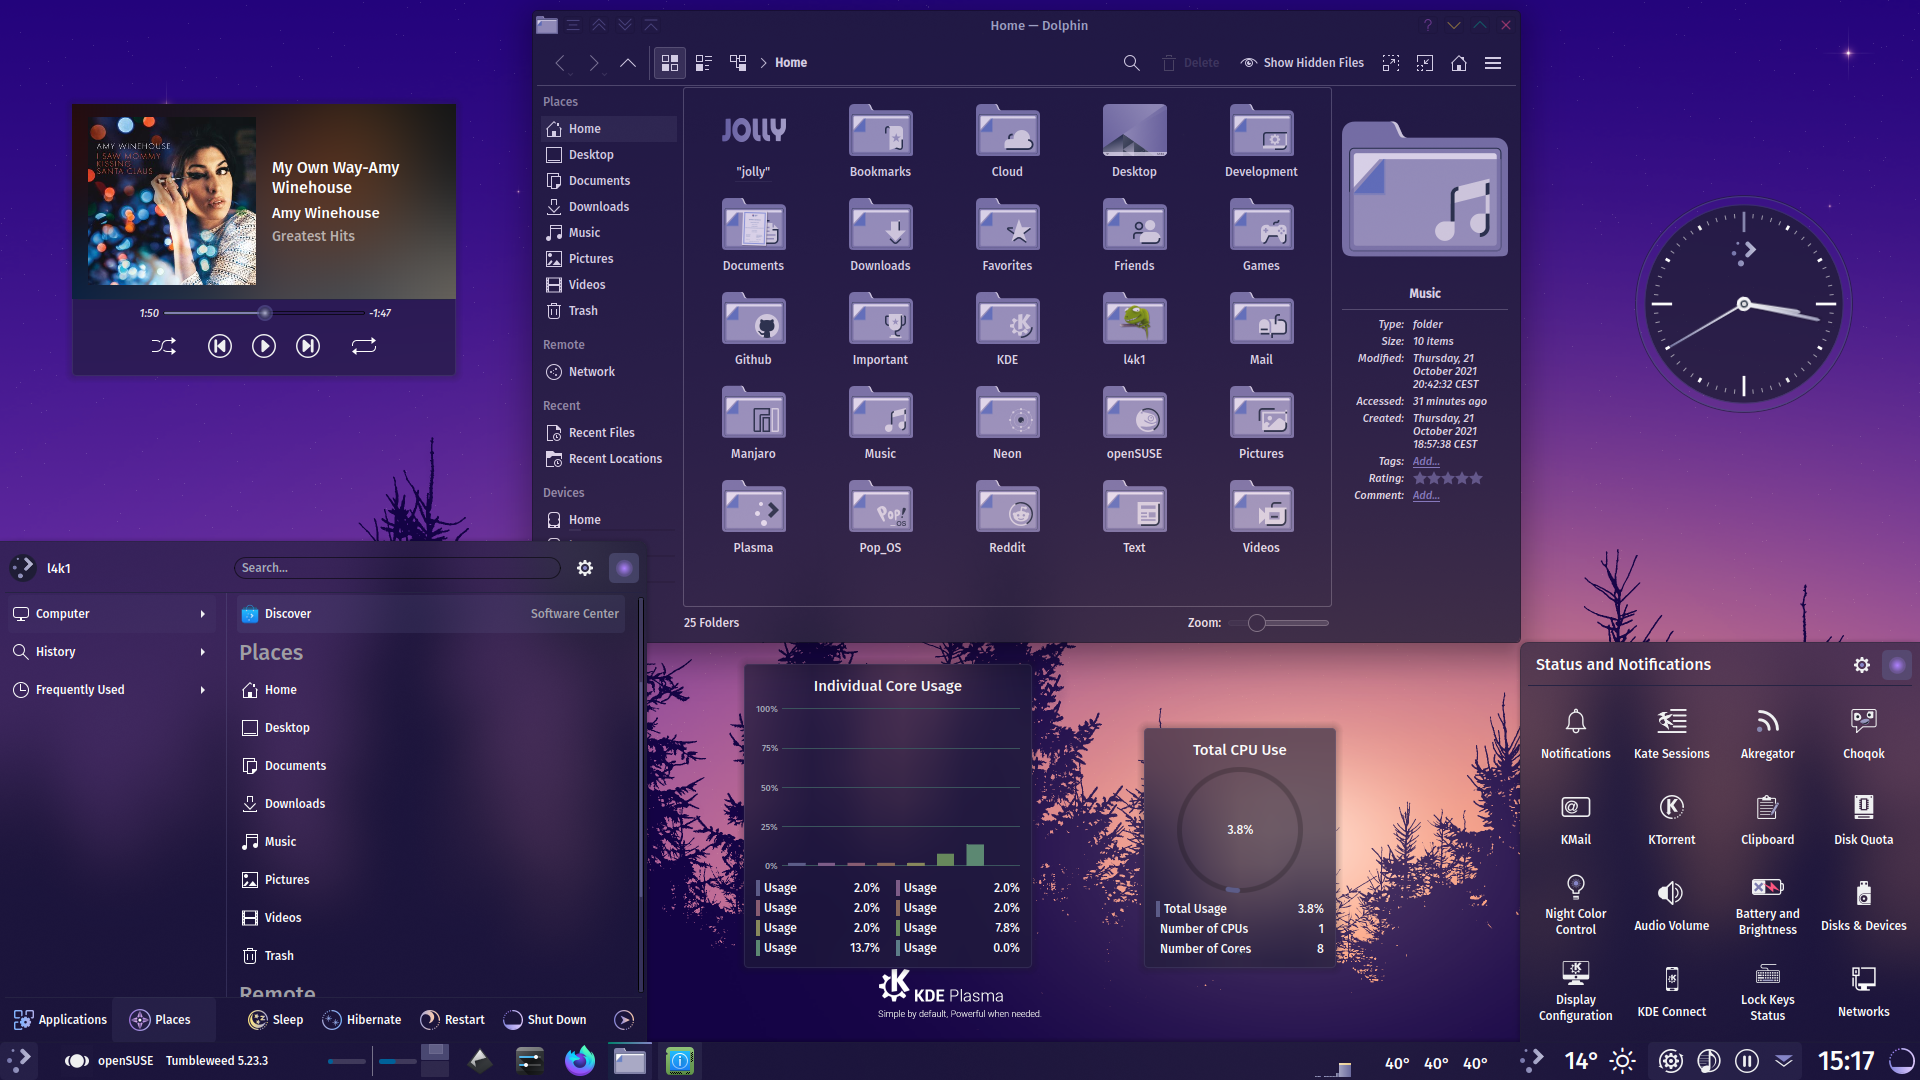Open Audio Volume in system tray
This screenshot has width=1920, height=1080.
[x=1672, y=906]
